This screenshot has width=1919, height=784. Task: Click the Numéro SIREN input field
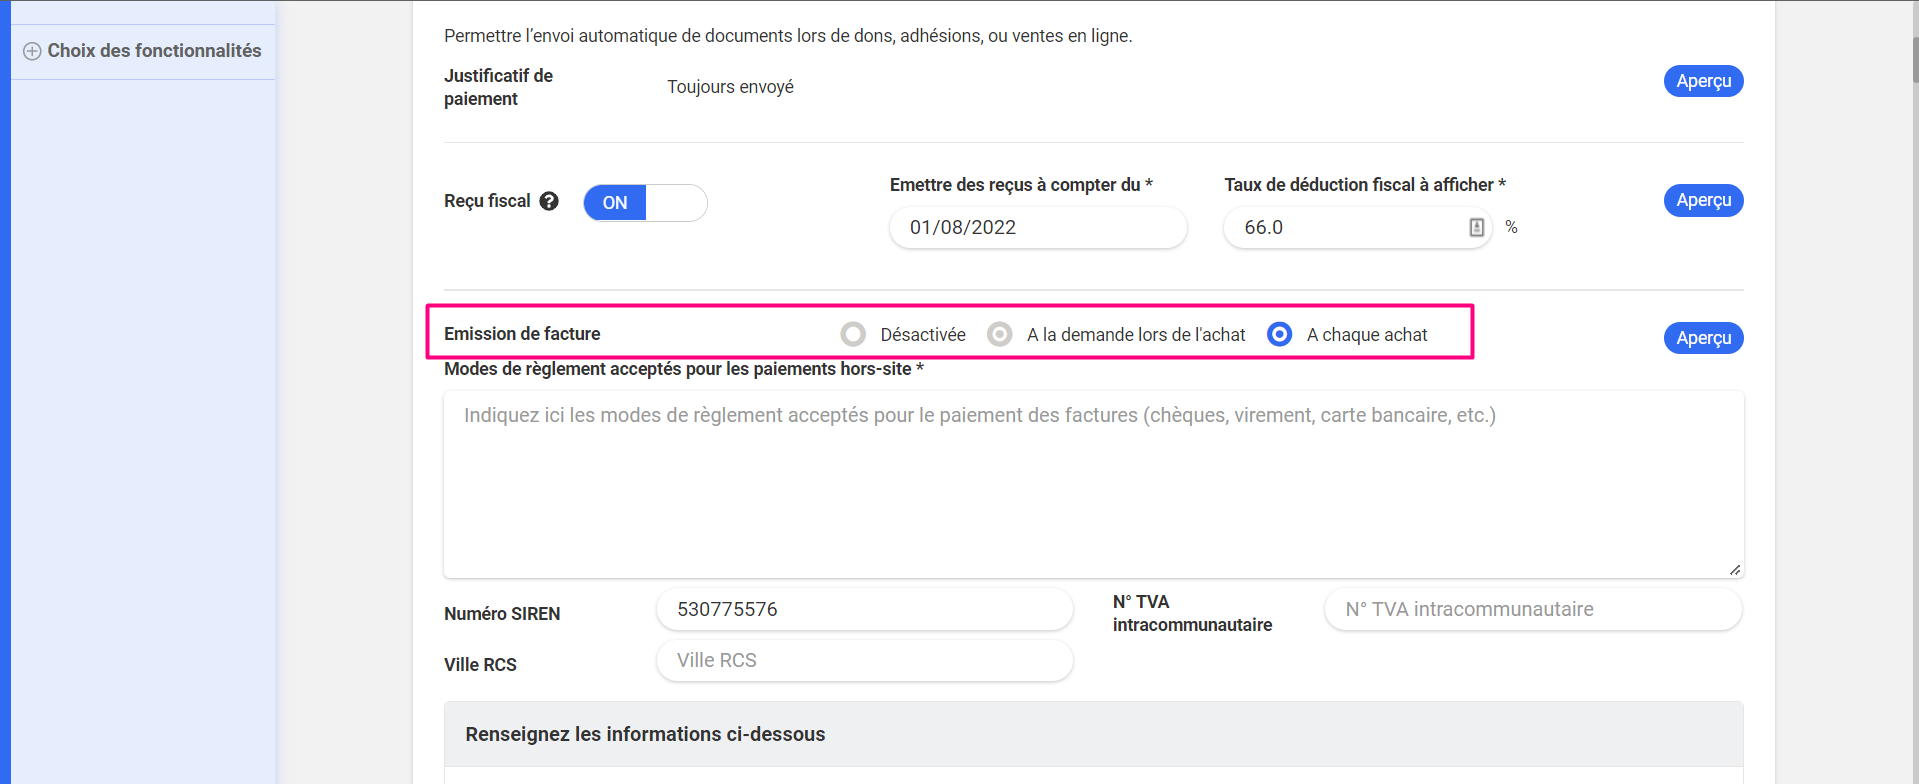pos(864,609)
